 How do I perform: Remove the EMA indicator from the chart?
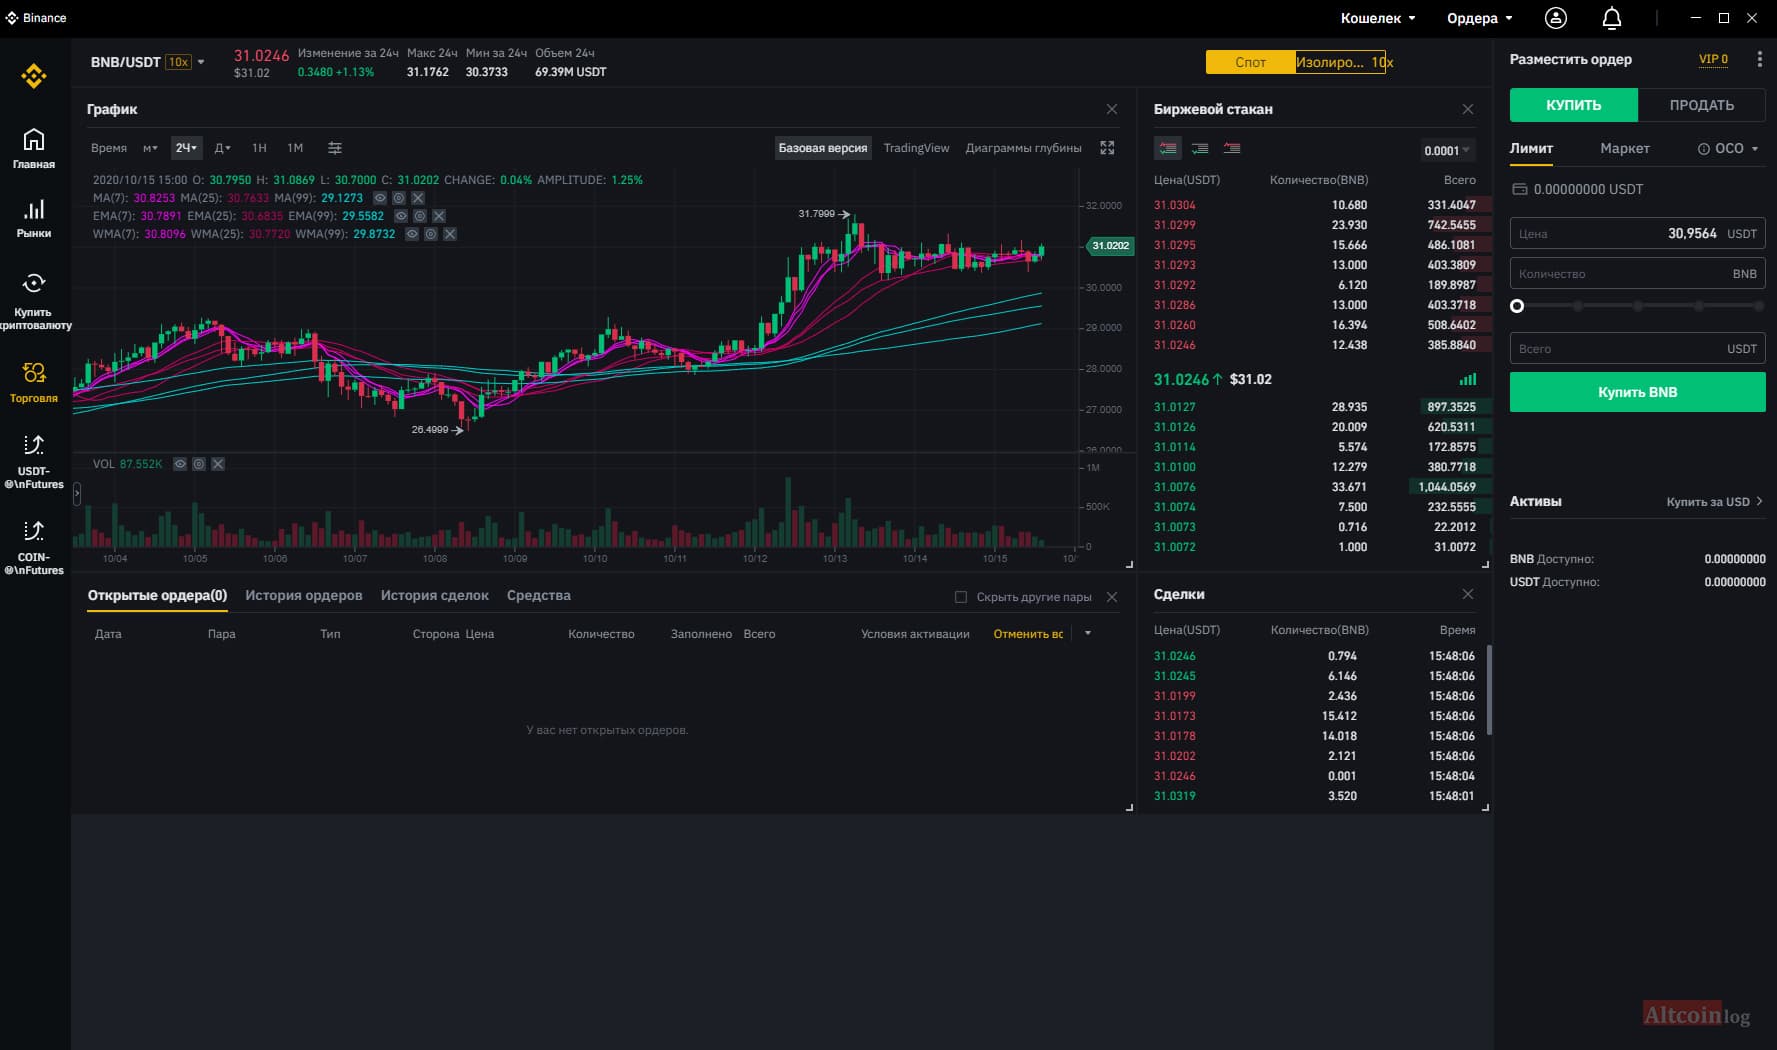[439, 216]
